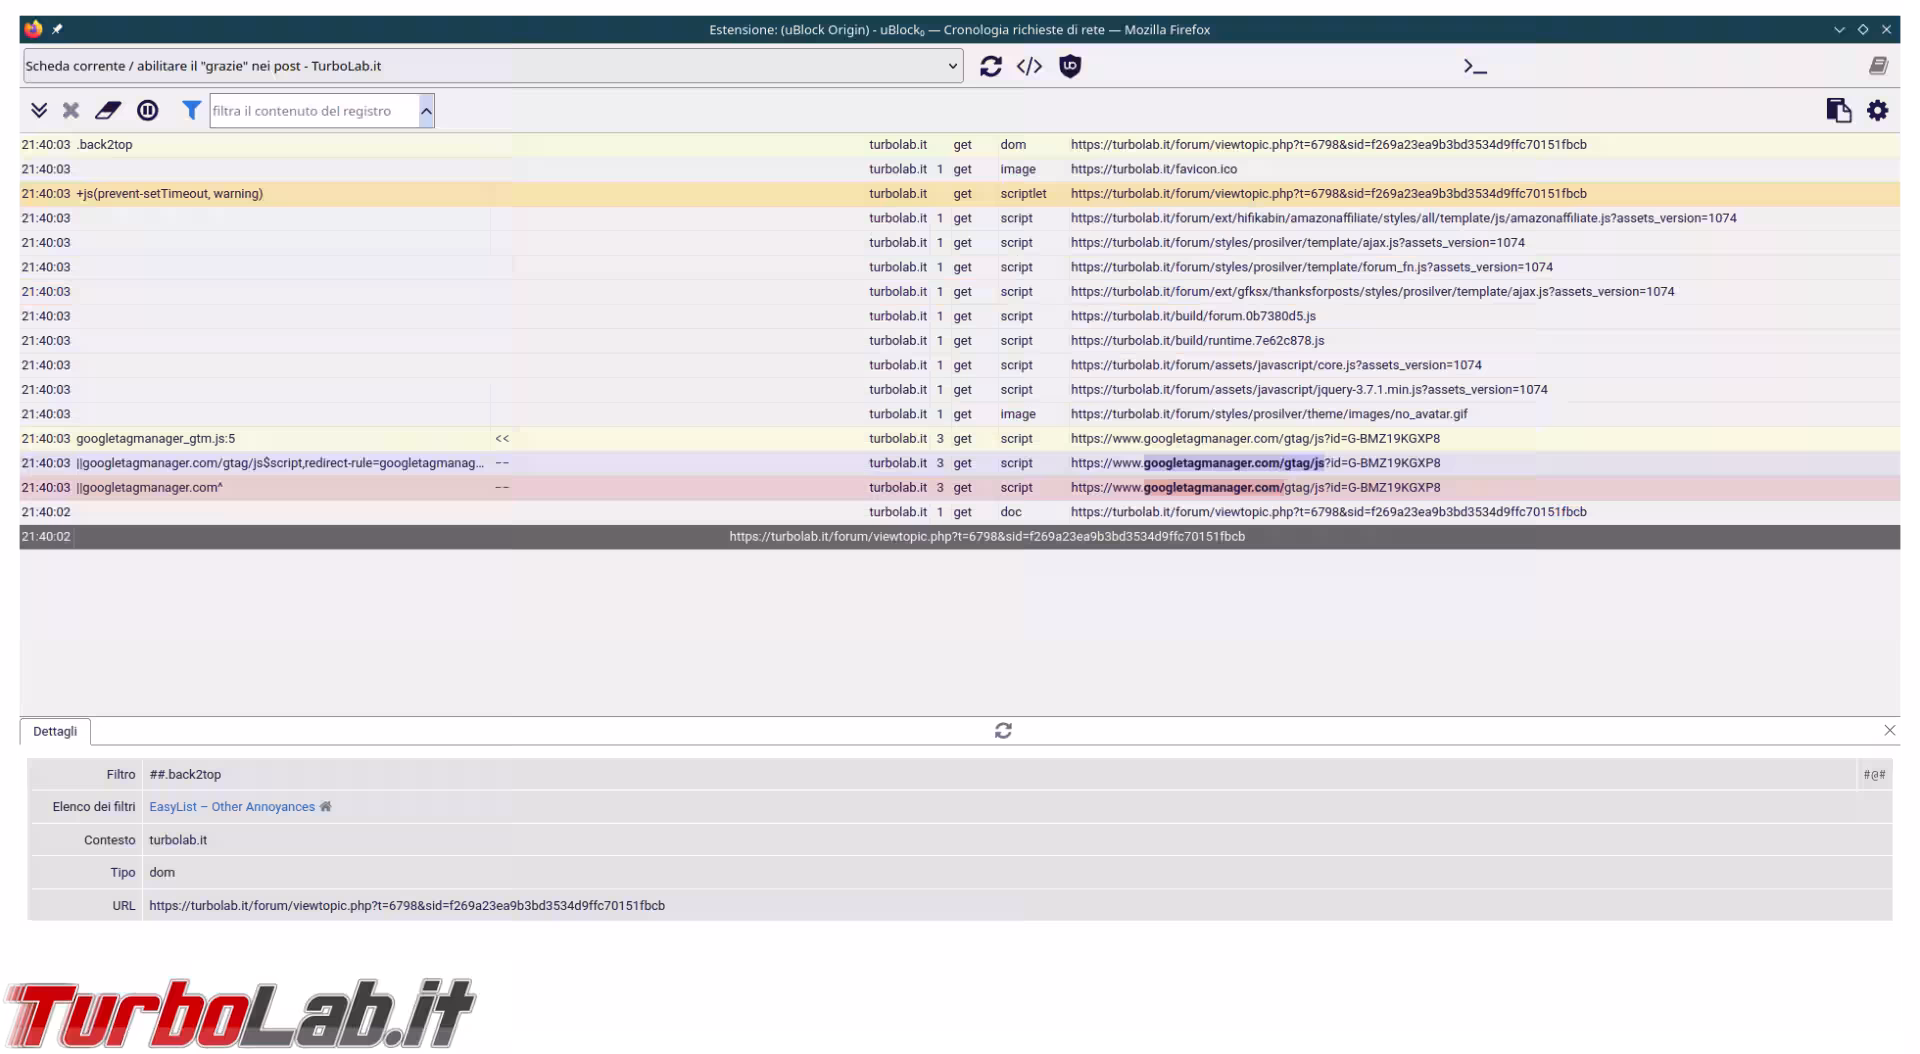
Task: Select the runtime.7e62c878.js row
Action: pyautogui.click(x=960, y=341)
